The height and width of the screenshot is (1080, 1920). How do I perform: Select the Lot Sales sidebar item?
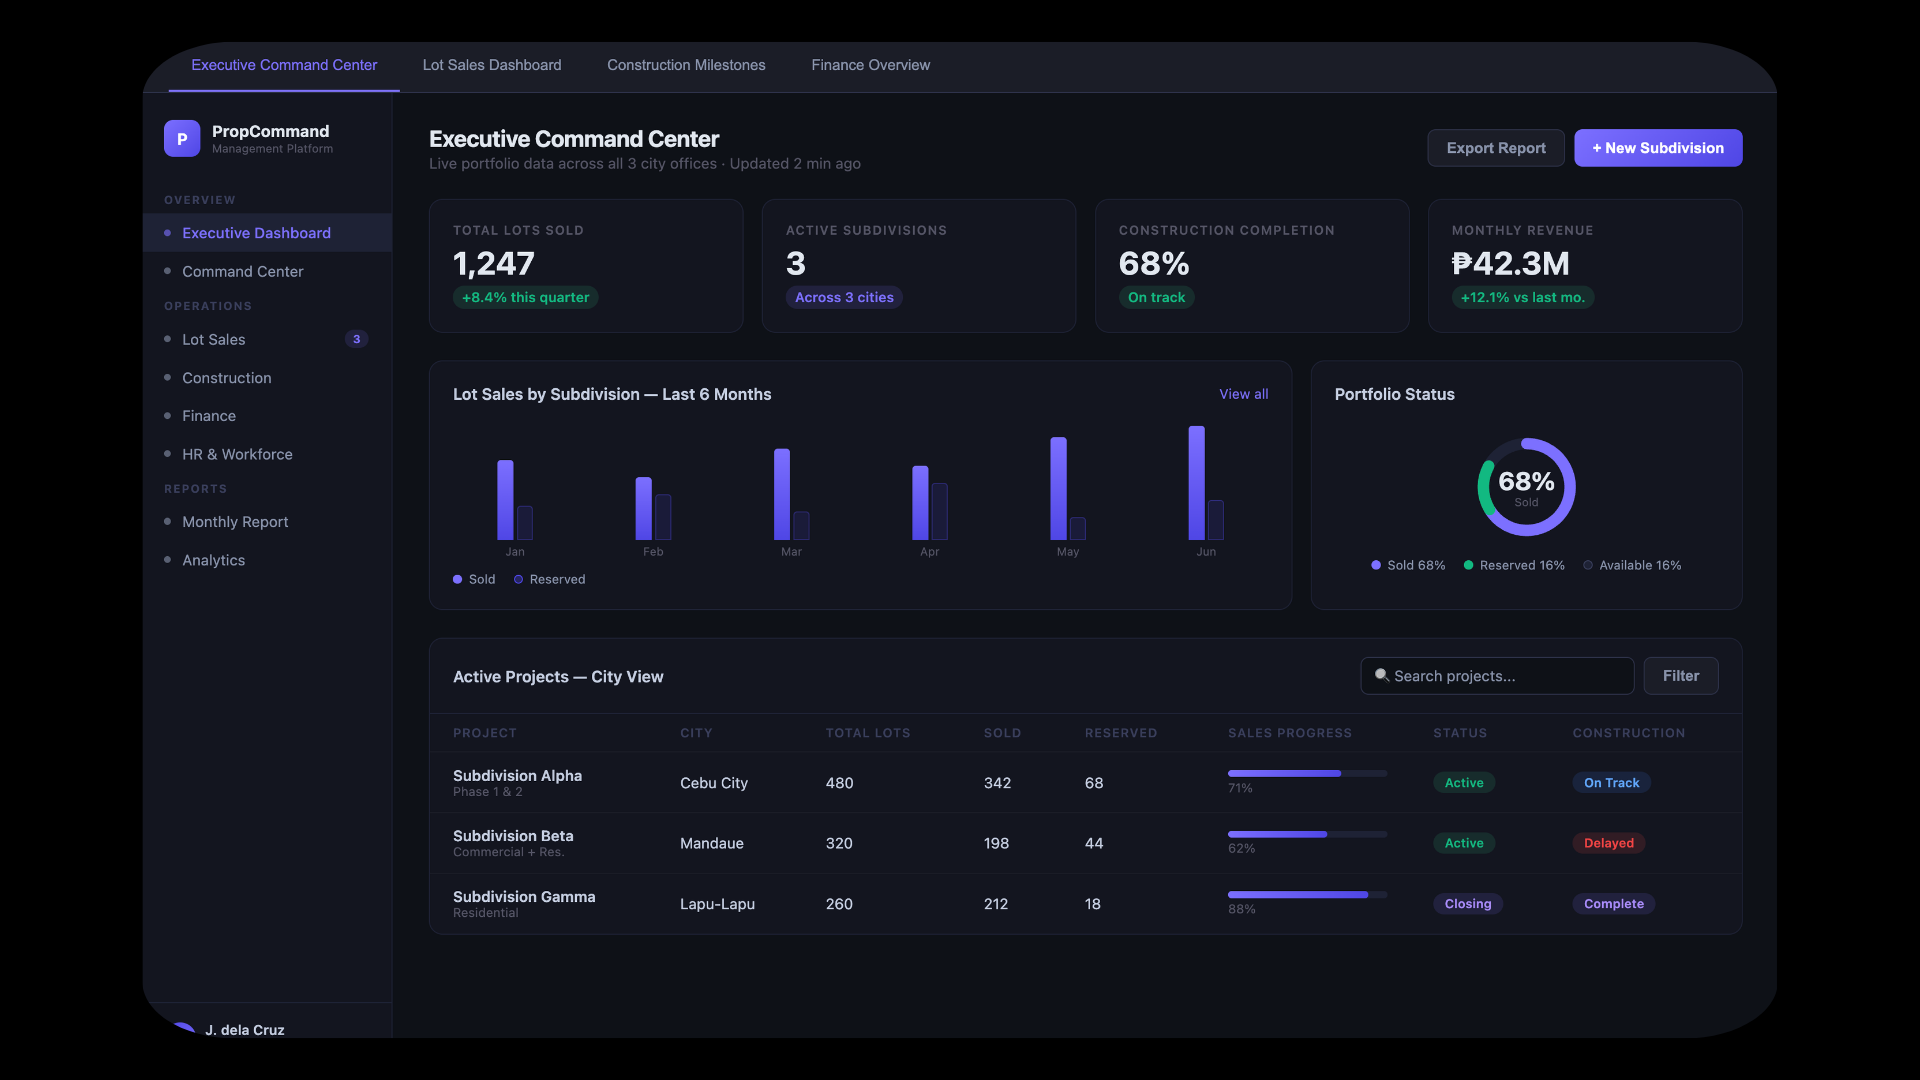click(x=216, y=339)
